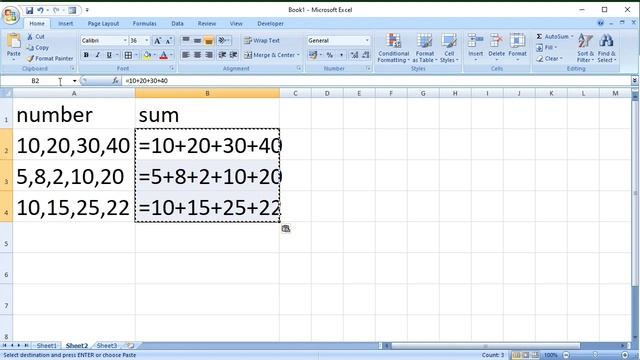Open Cell Styles gallery

pos(449,48)
